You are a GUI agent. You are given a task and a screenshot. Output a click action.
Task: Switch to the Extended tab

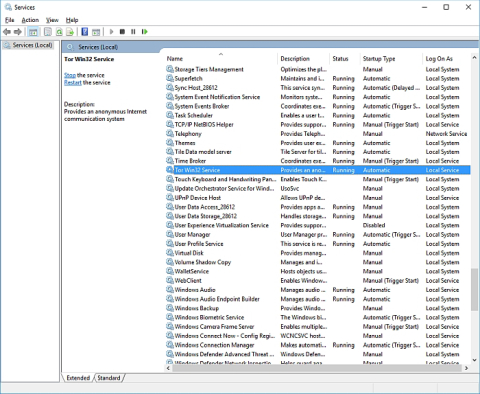(x=78, y=378)
